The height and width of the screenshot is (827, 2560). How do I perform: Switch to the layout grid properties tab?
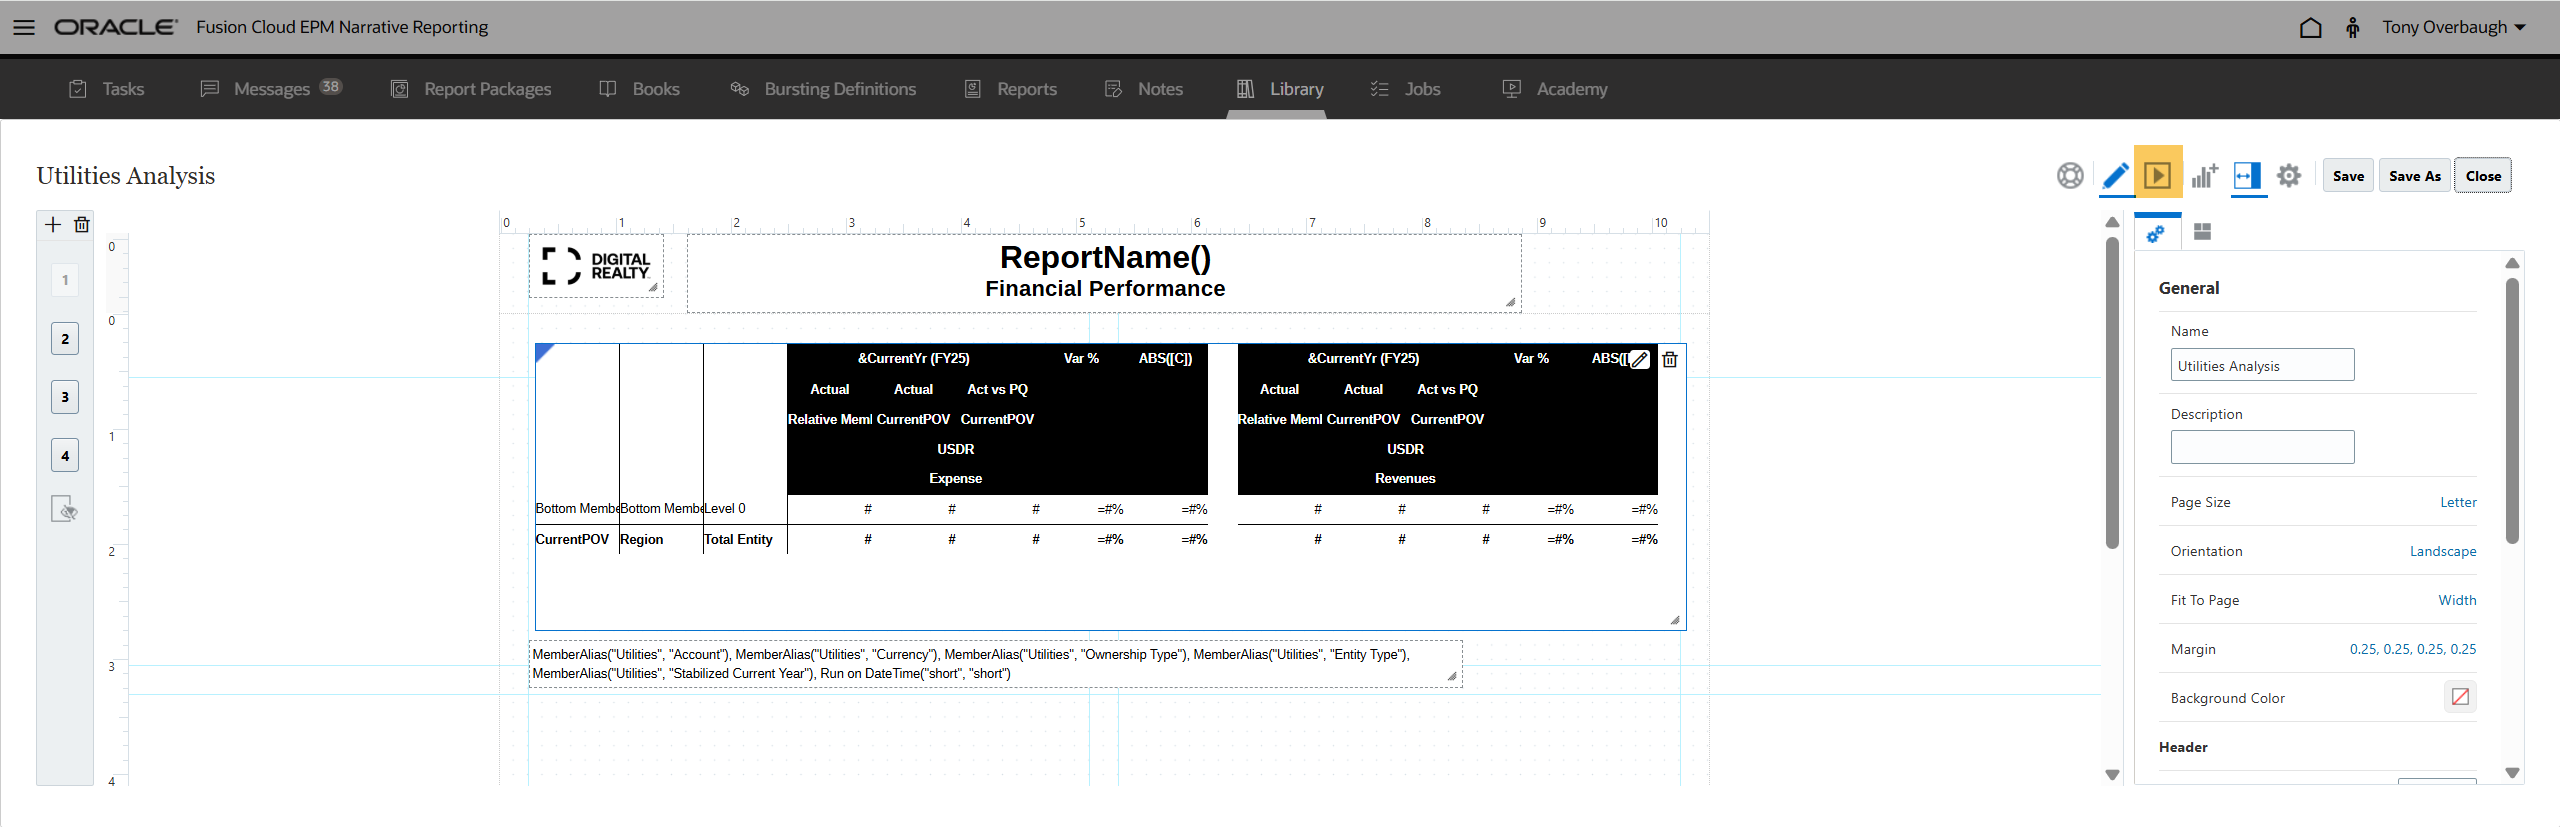tap(2202, 232)
